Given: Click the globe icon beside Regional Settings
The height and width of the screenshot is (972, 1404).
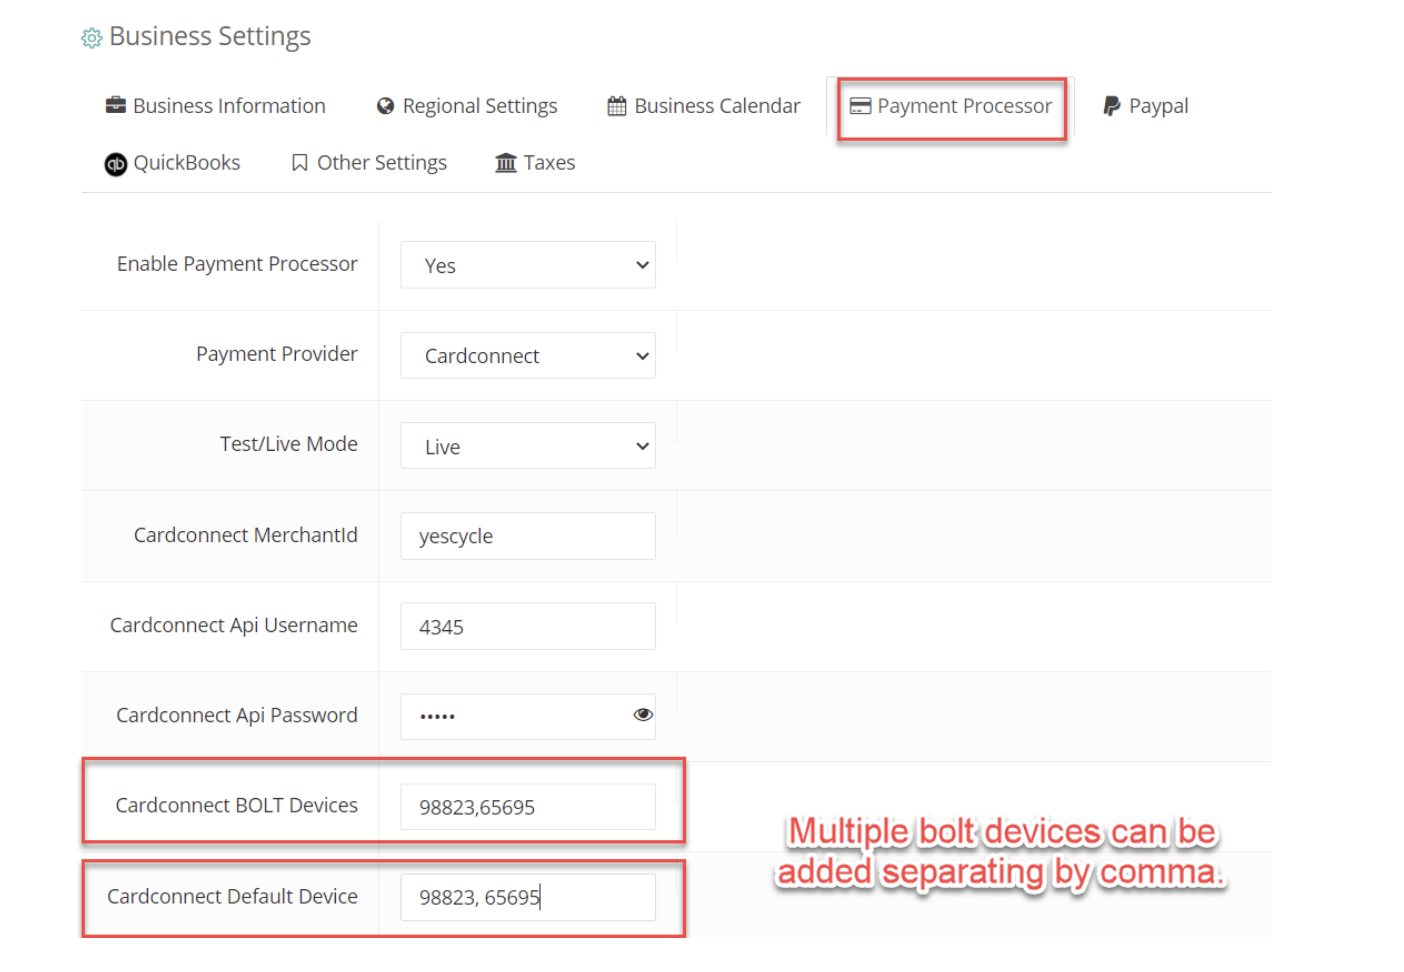Looking at the screenshot, I should coord(385,106).
